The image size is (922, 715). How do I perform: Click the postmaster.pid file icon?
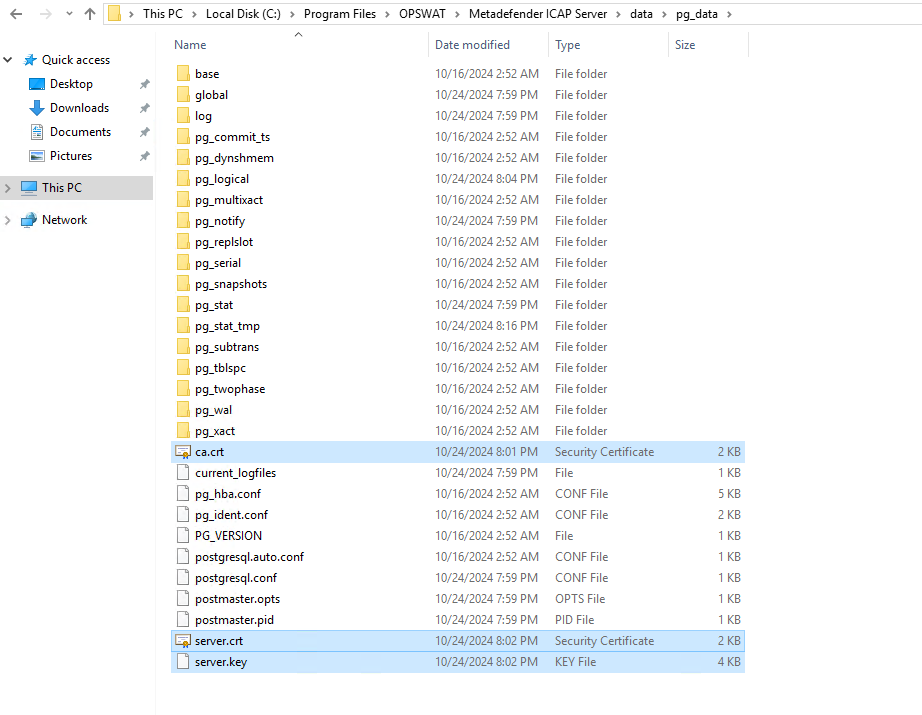tap(183, 620)
